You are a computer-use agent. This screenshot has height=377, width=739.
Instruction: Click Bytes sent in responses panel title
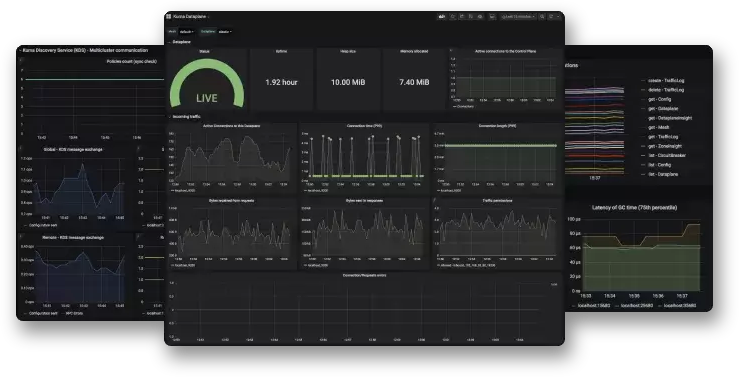[364, 200]
